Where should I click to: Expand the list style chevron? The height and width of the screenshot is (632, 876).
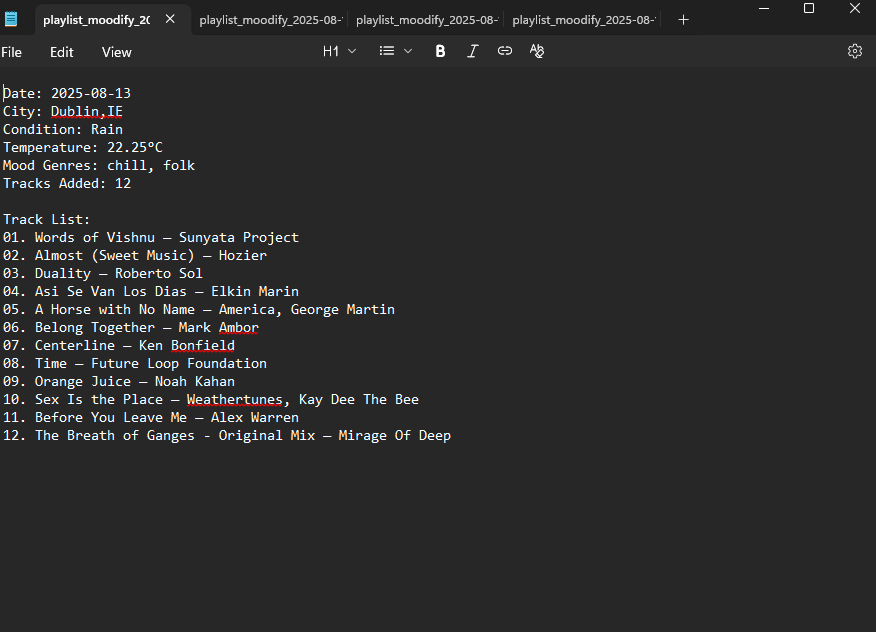pyautogui.click(x=408, y=51)
